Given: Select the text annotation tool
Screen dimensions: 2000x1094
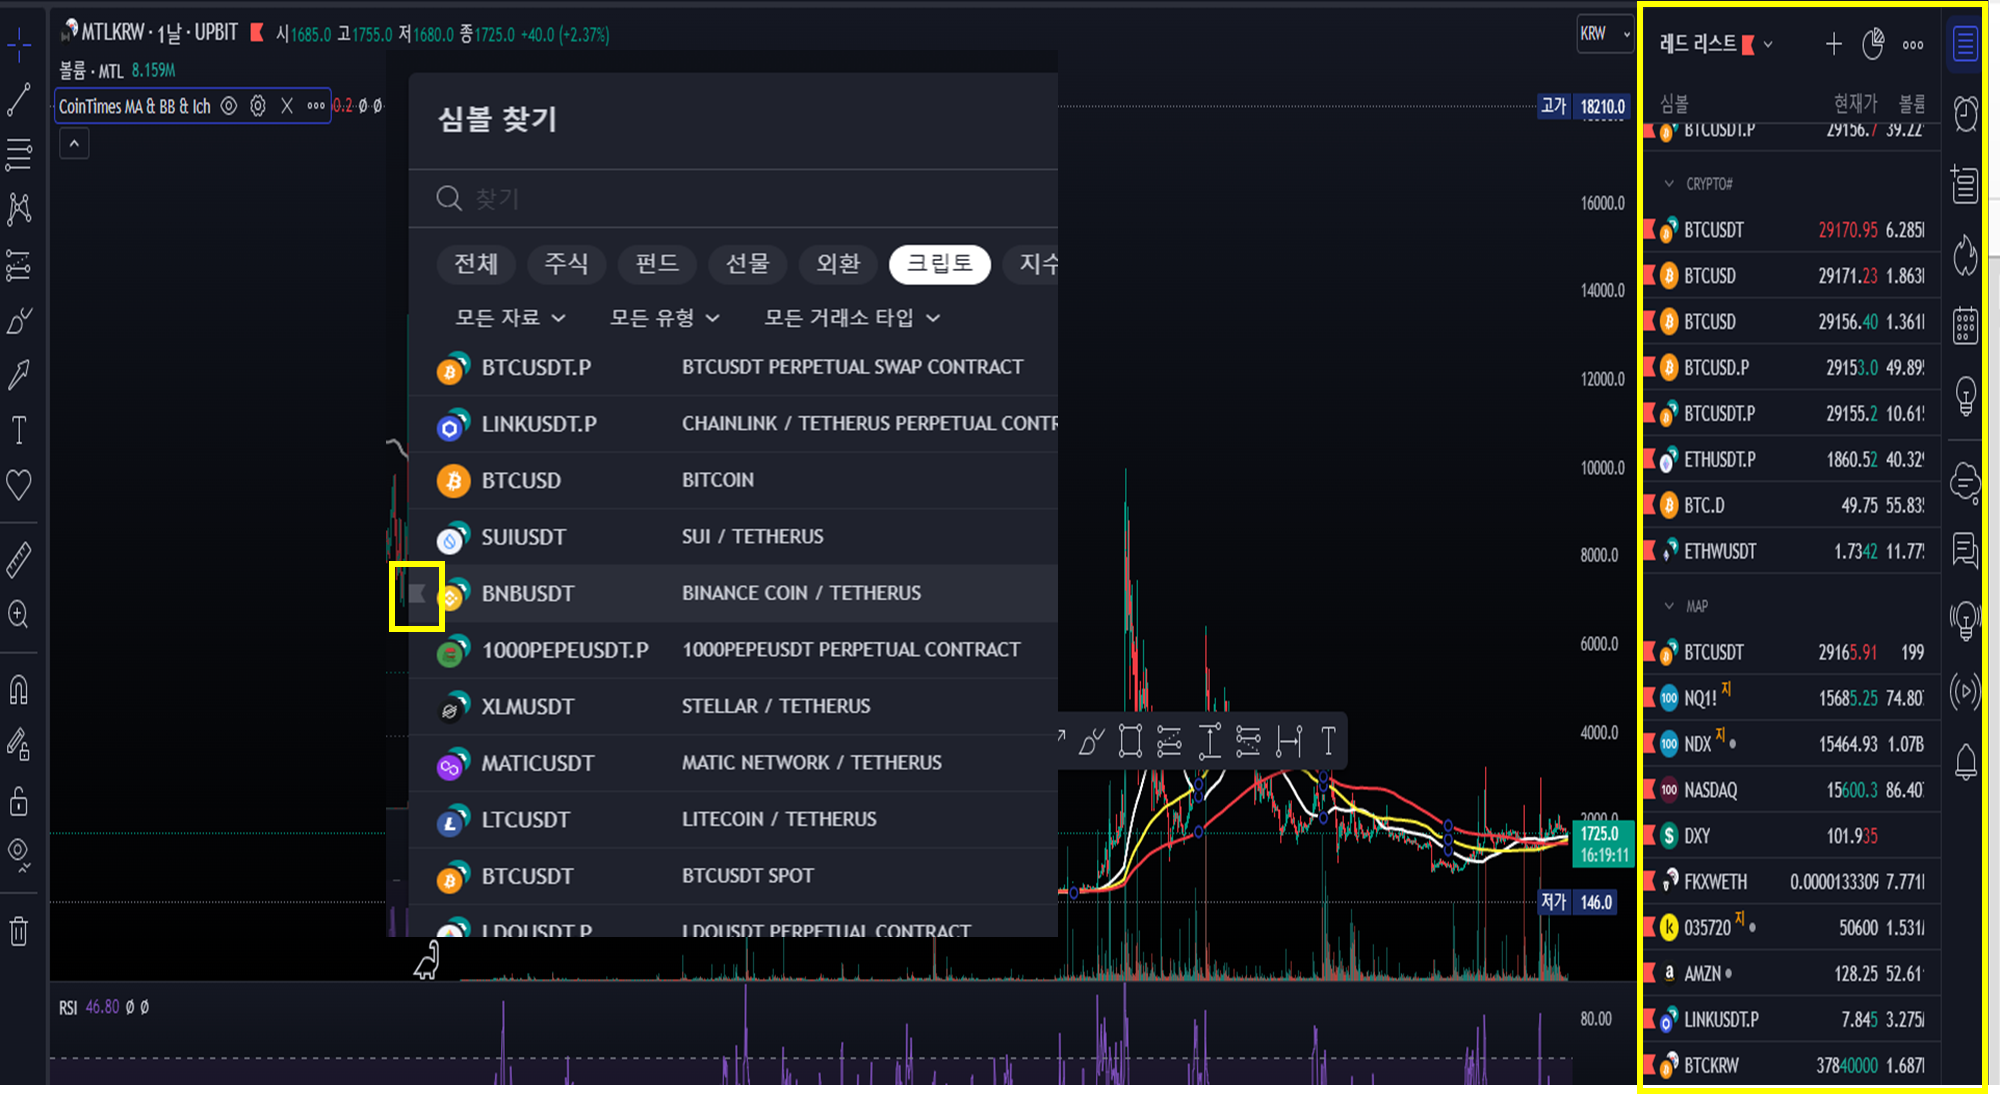Looking at the screenshot, I should [x=19, y=431].
